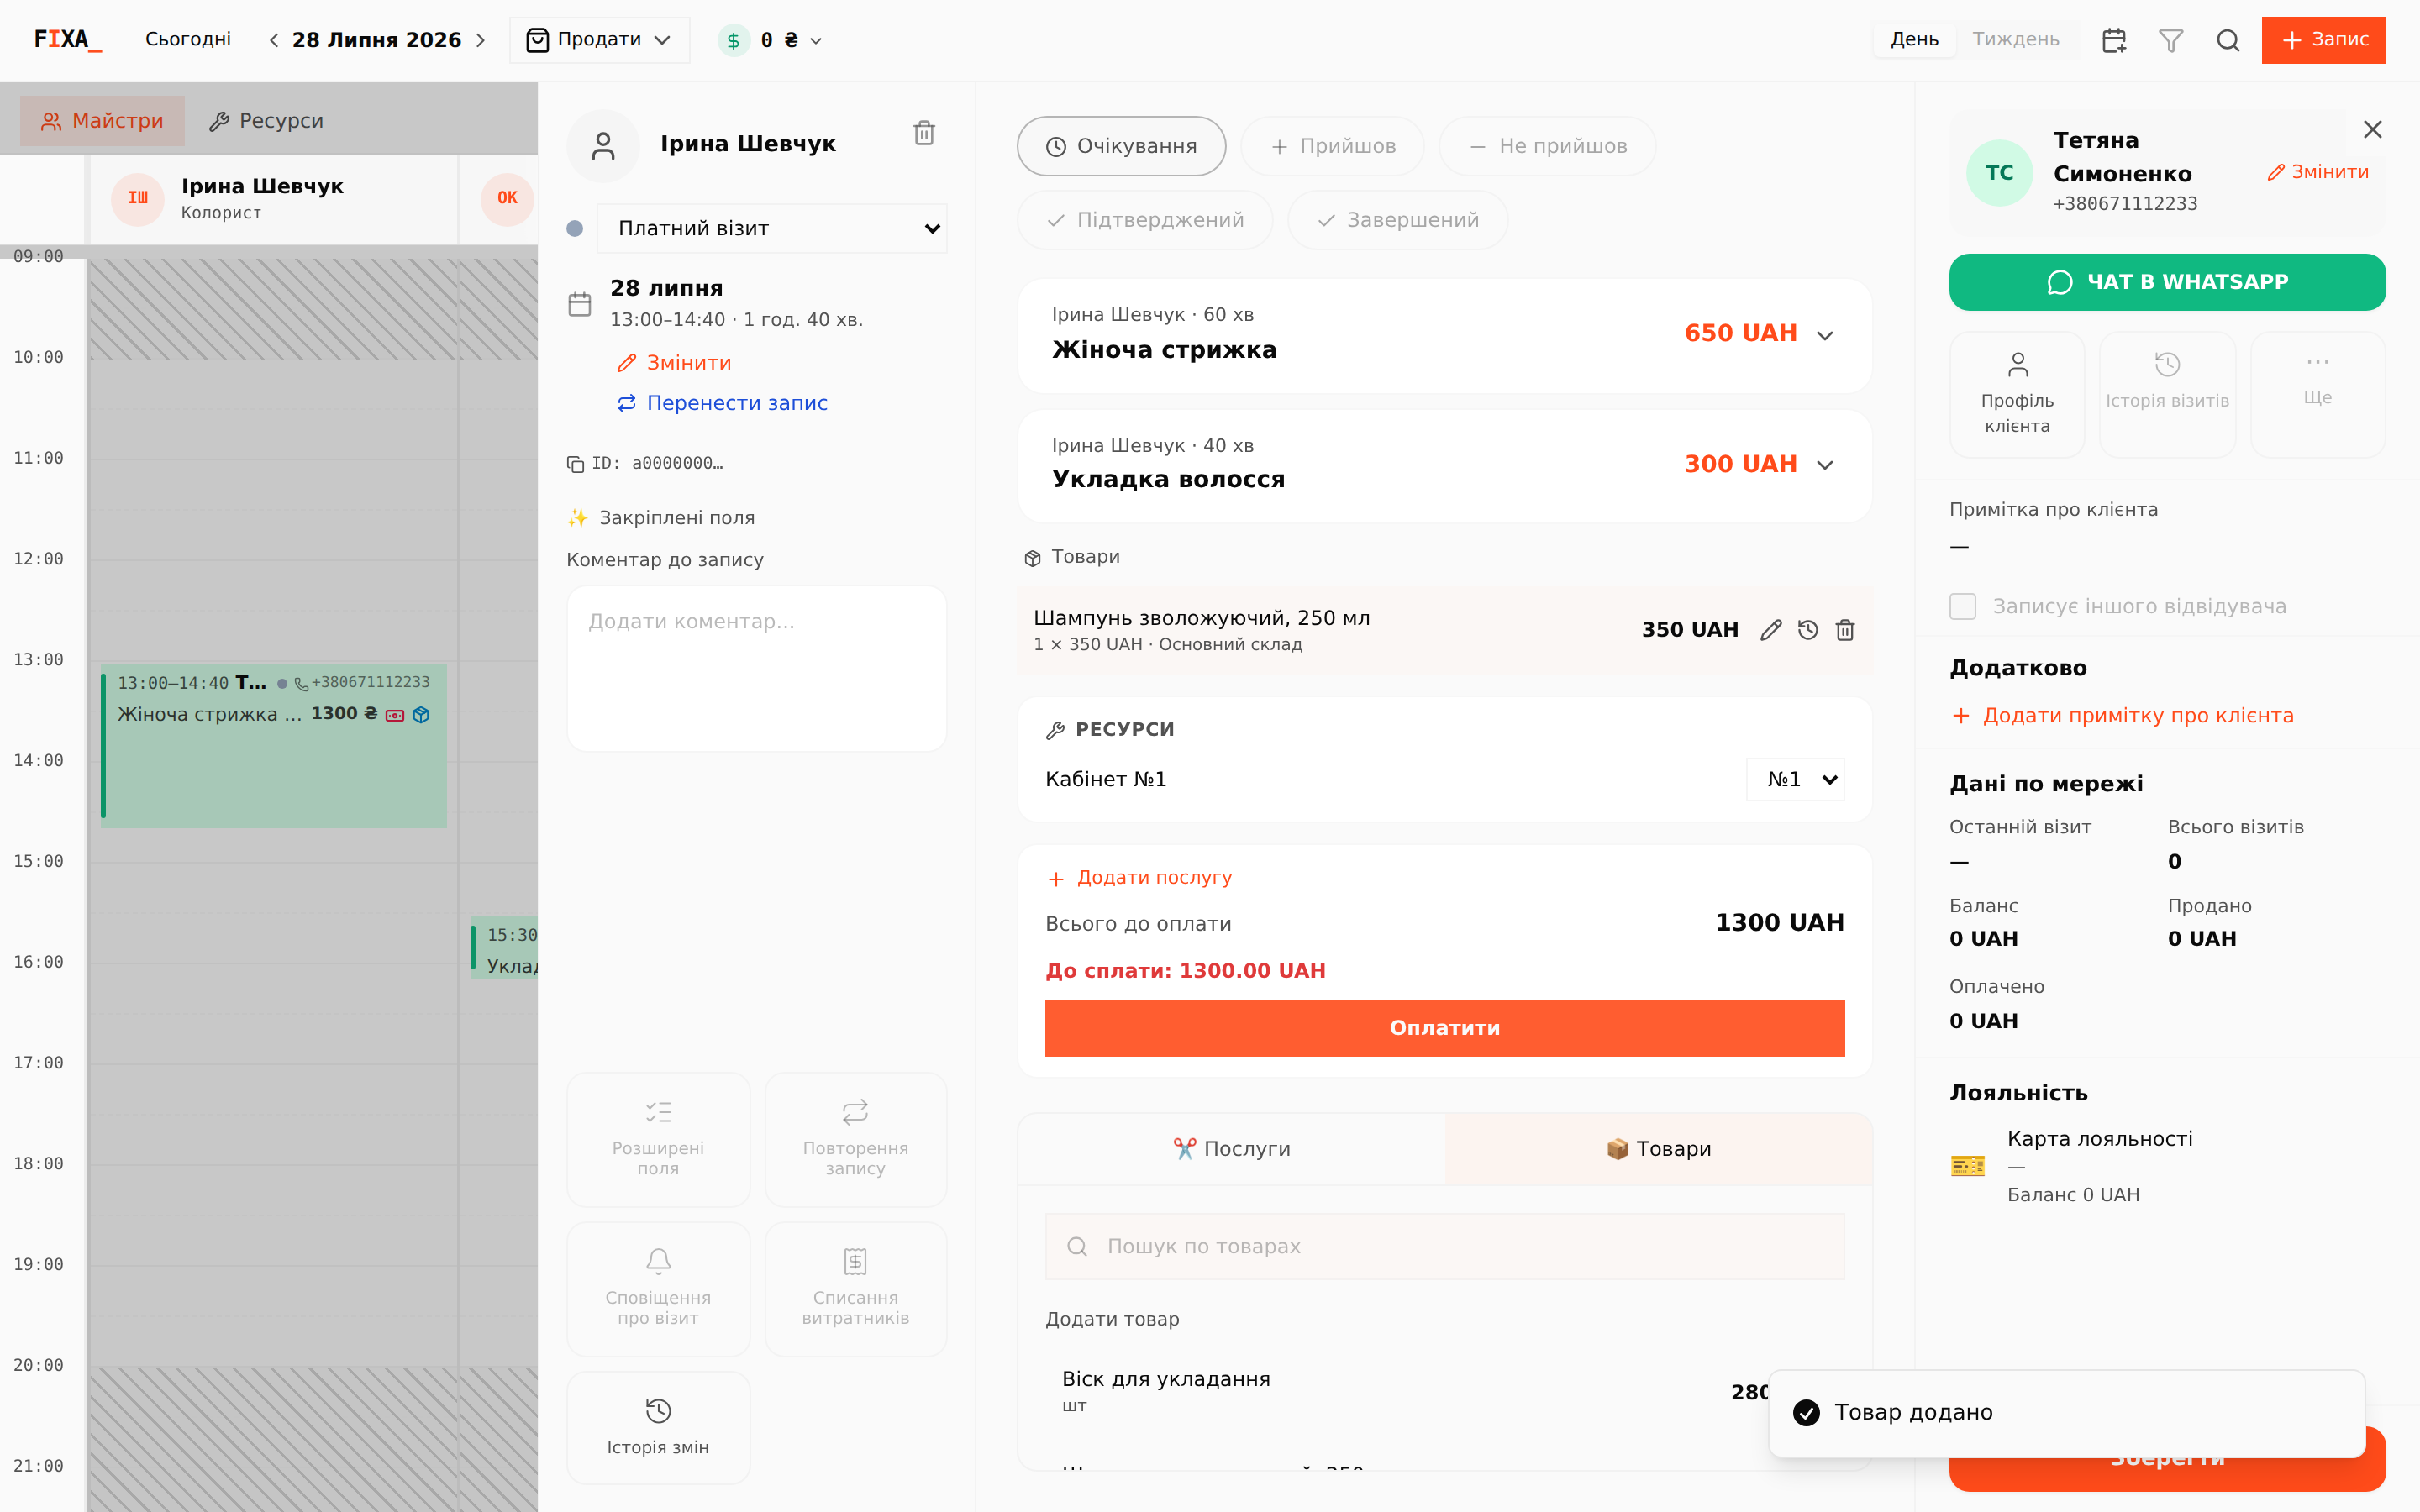Click the Сьогодні button

pyautogui.click(x=188, y=39)
